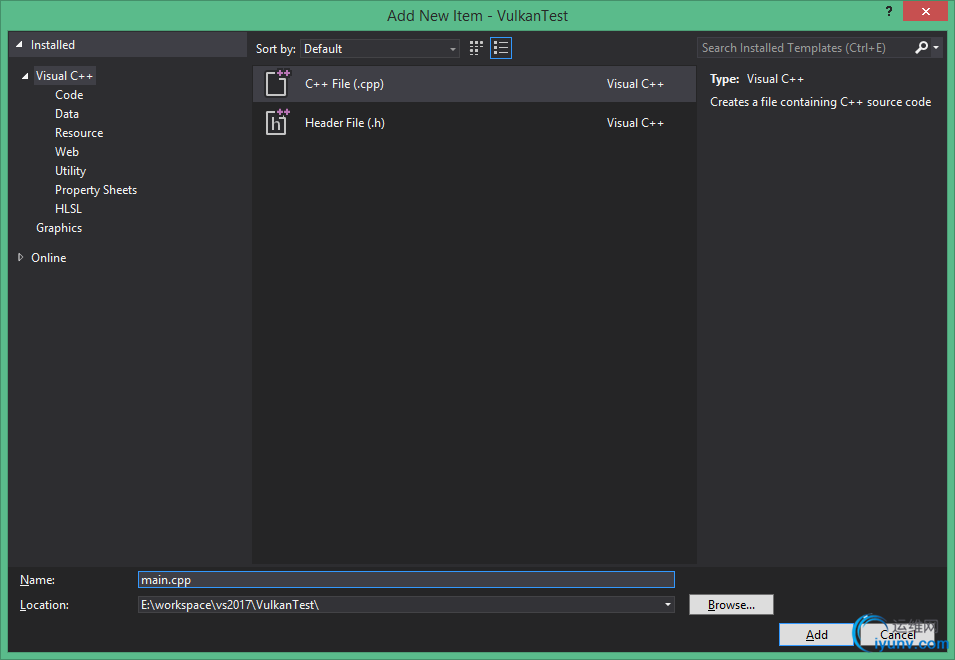The height and width of the screenshot is (660, 955).
Task: Expand the Online section
Action: coord(20,258)
